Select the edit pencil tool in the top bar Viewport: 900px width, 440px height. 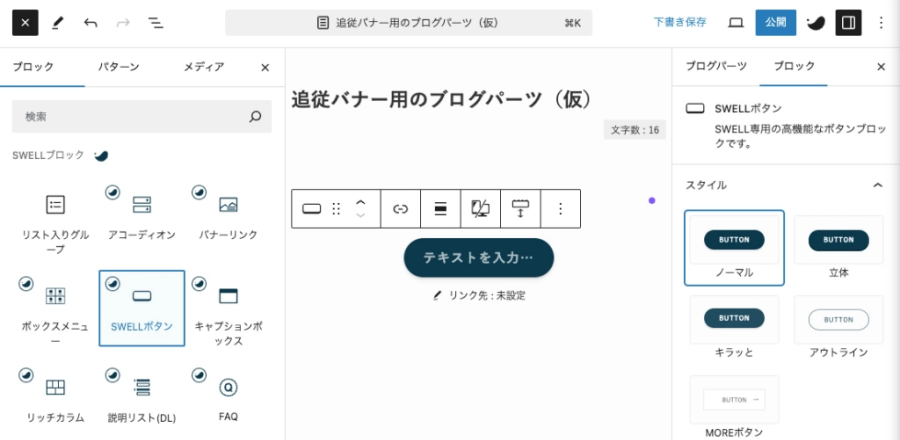[x=57, y=23]
